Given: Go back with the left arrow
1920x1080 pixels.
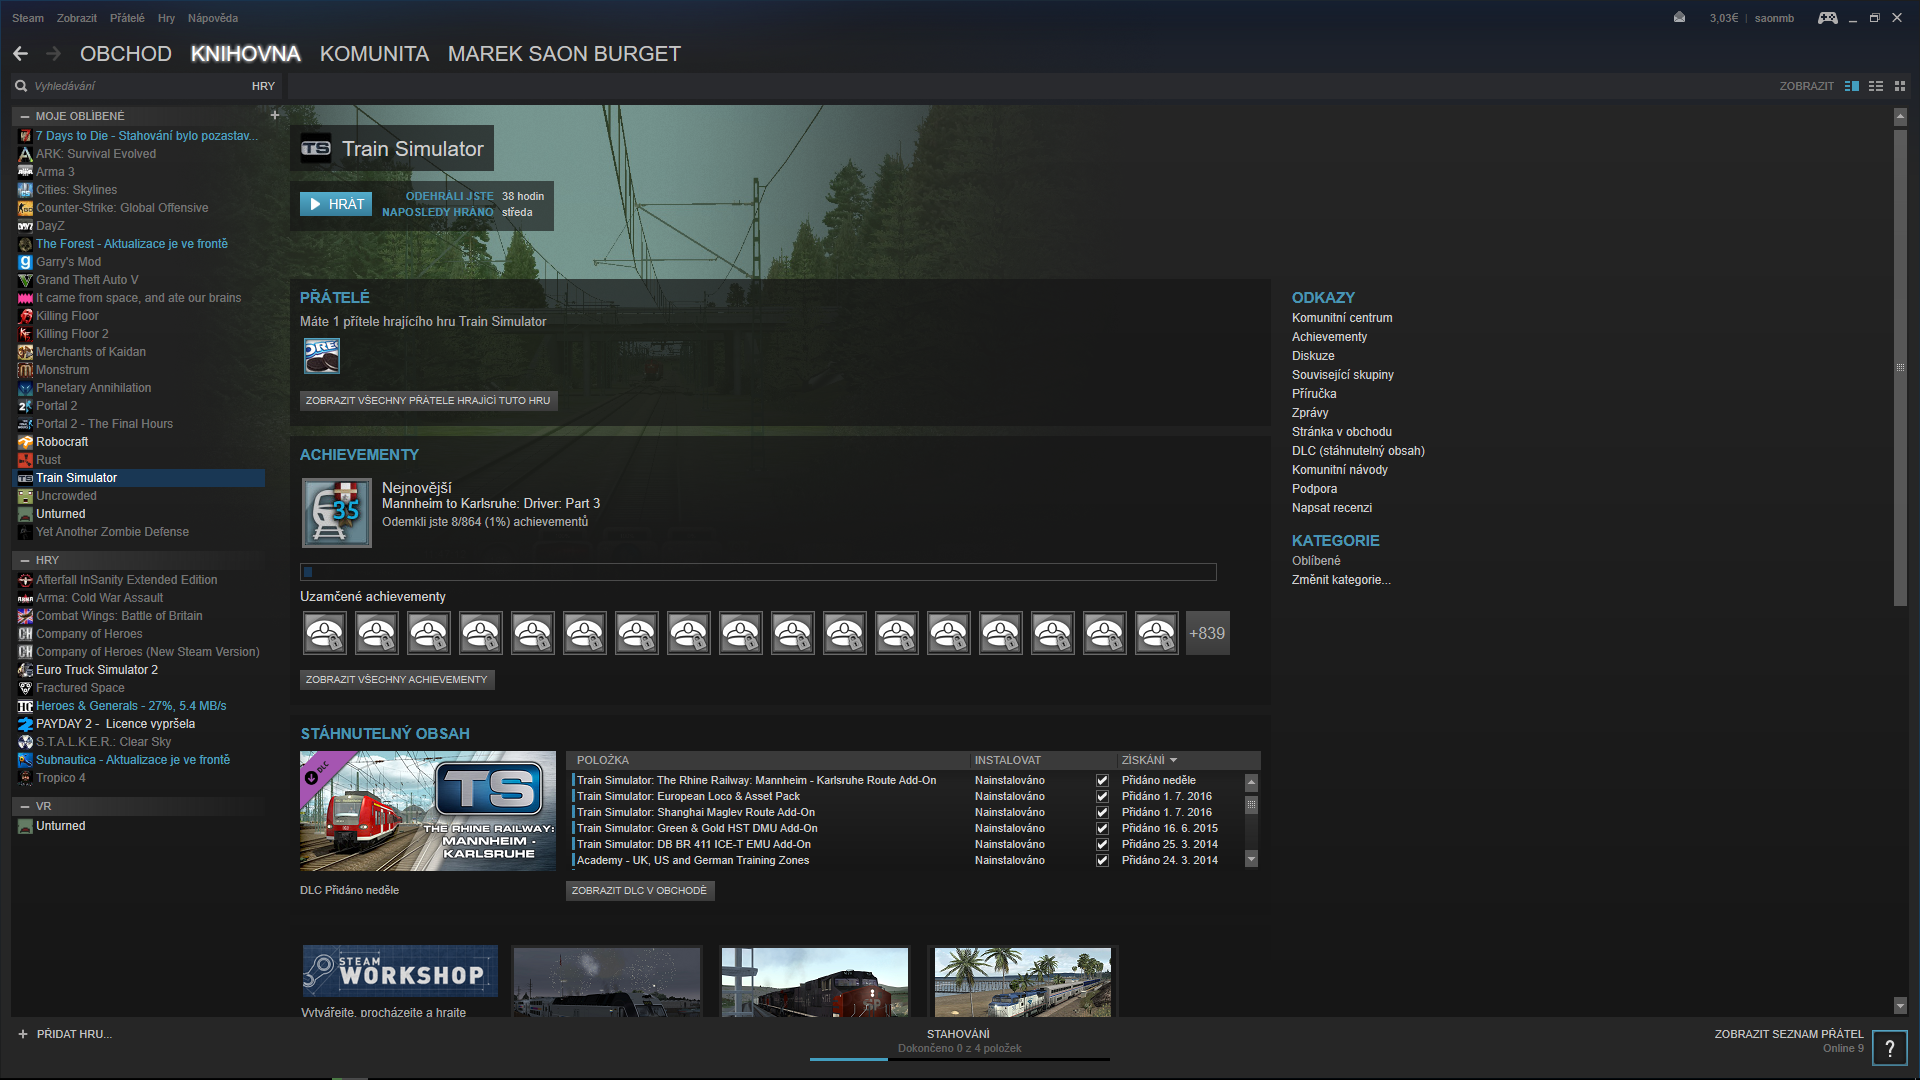Looking at the screenshot, I should tap(21, 54).
